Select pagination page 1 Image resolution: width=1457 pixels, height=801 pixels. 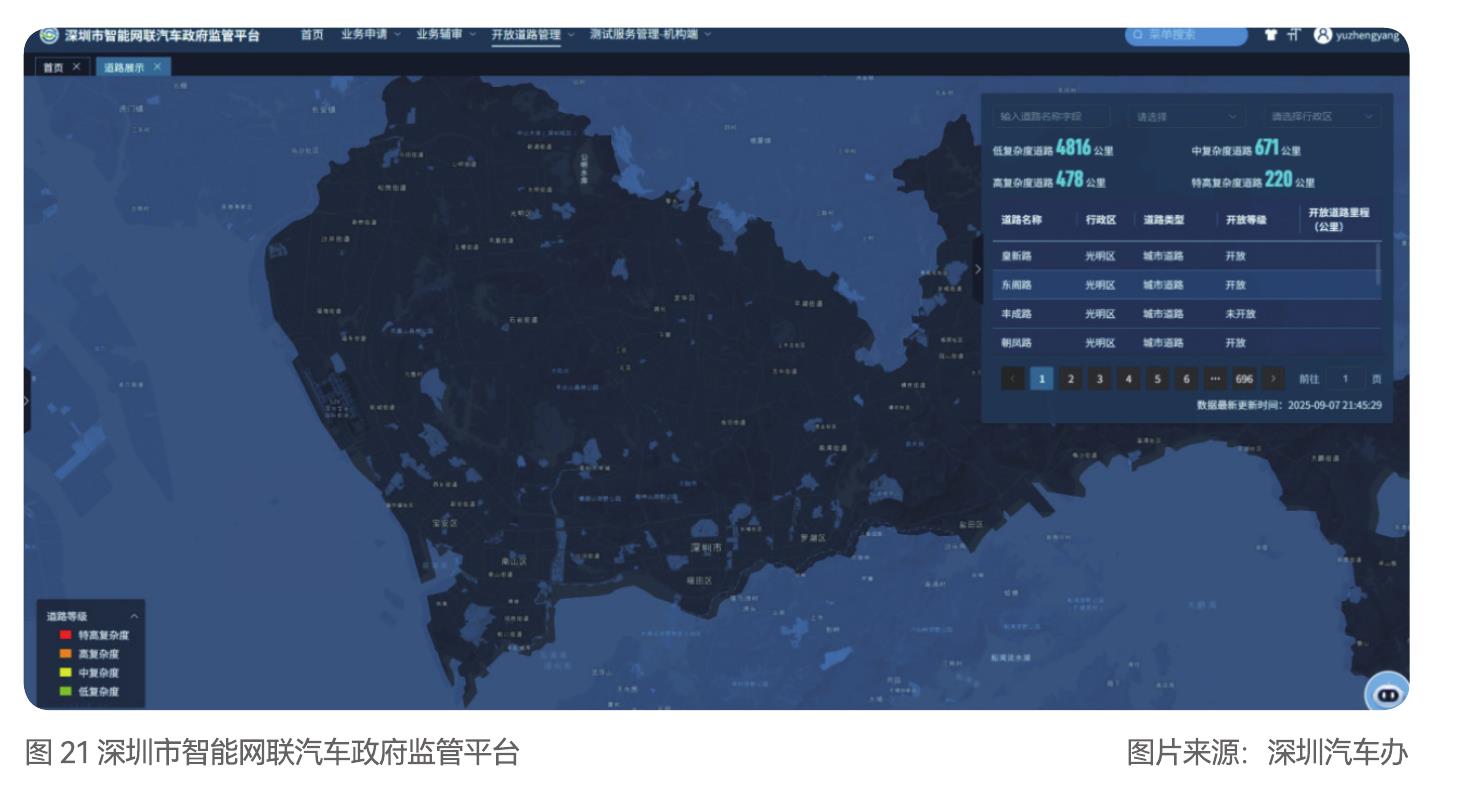[1042, 379]
